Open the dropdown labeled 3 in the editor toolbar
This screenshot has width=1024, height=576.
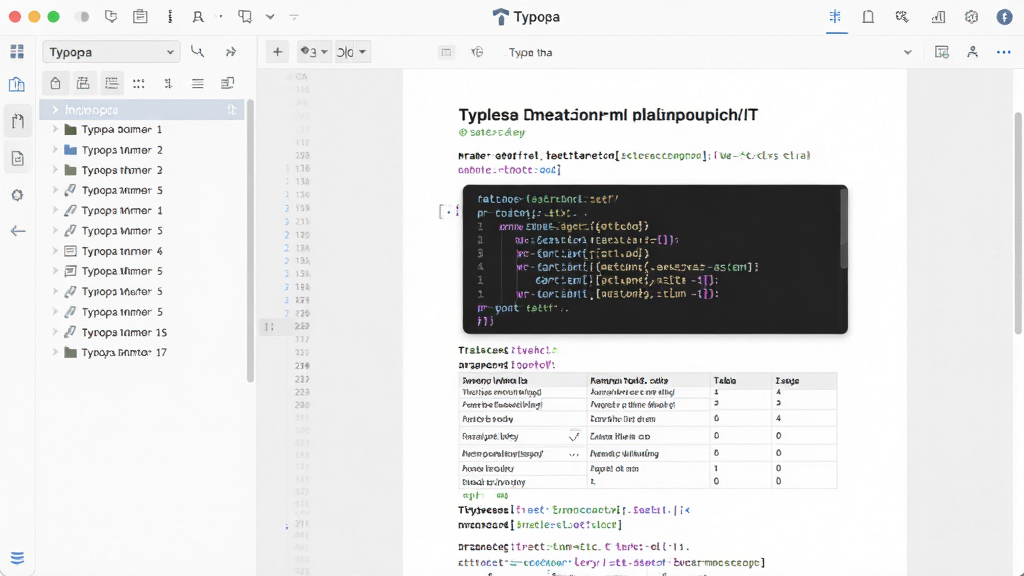tap(313, 52)
